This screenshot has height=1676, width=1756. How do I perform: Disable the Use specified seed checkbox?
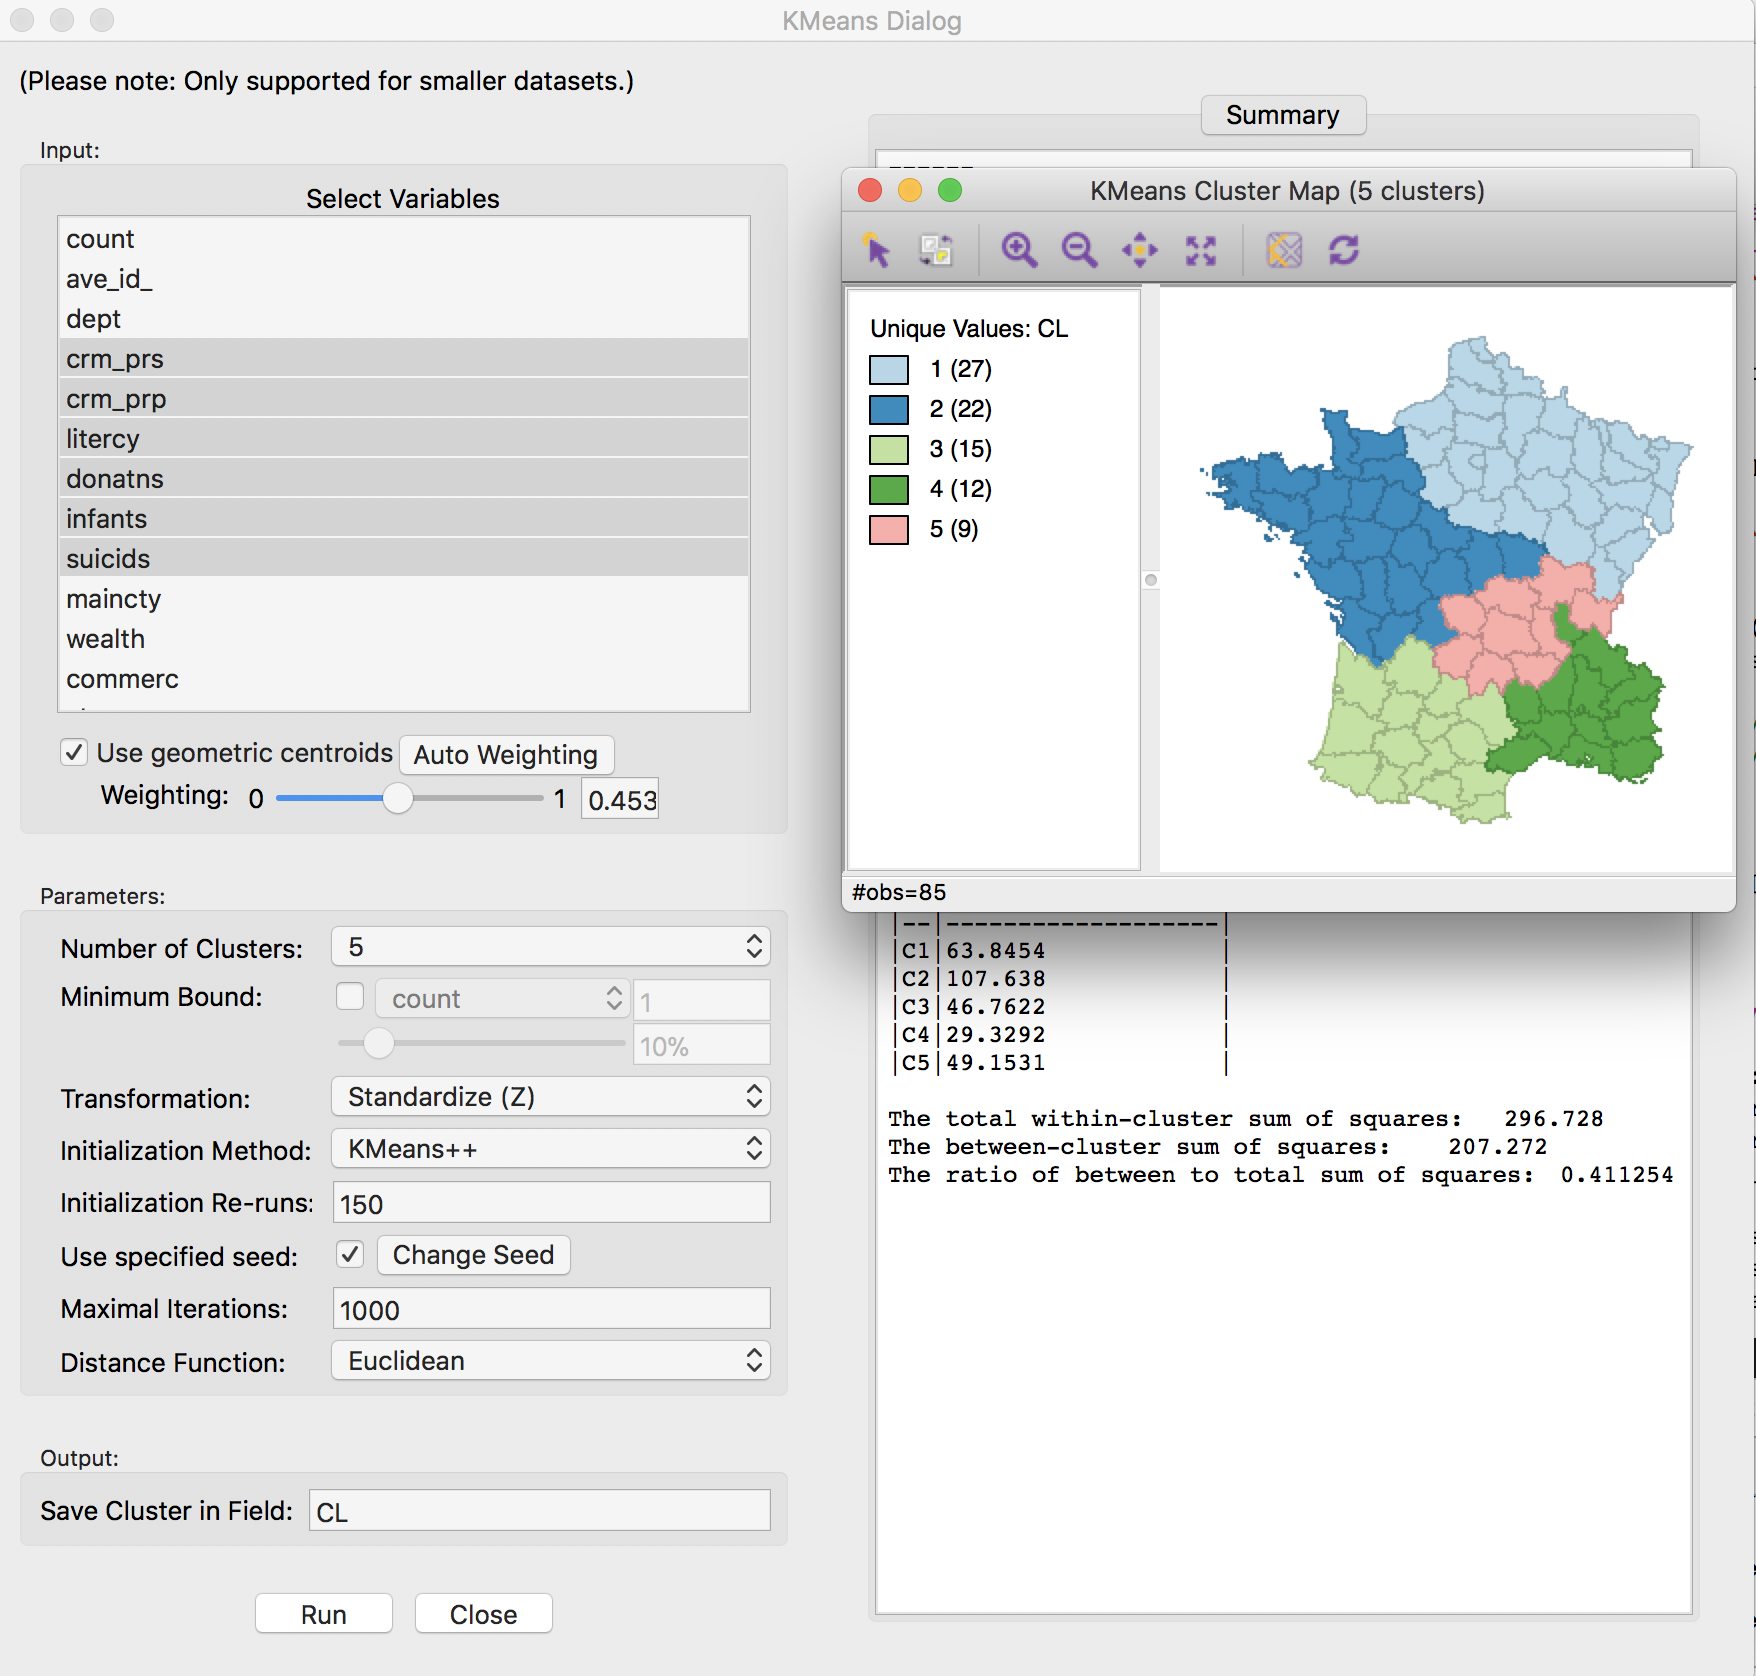349,1254
